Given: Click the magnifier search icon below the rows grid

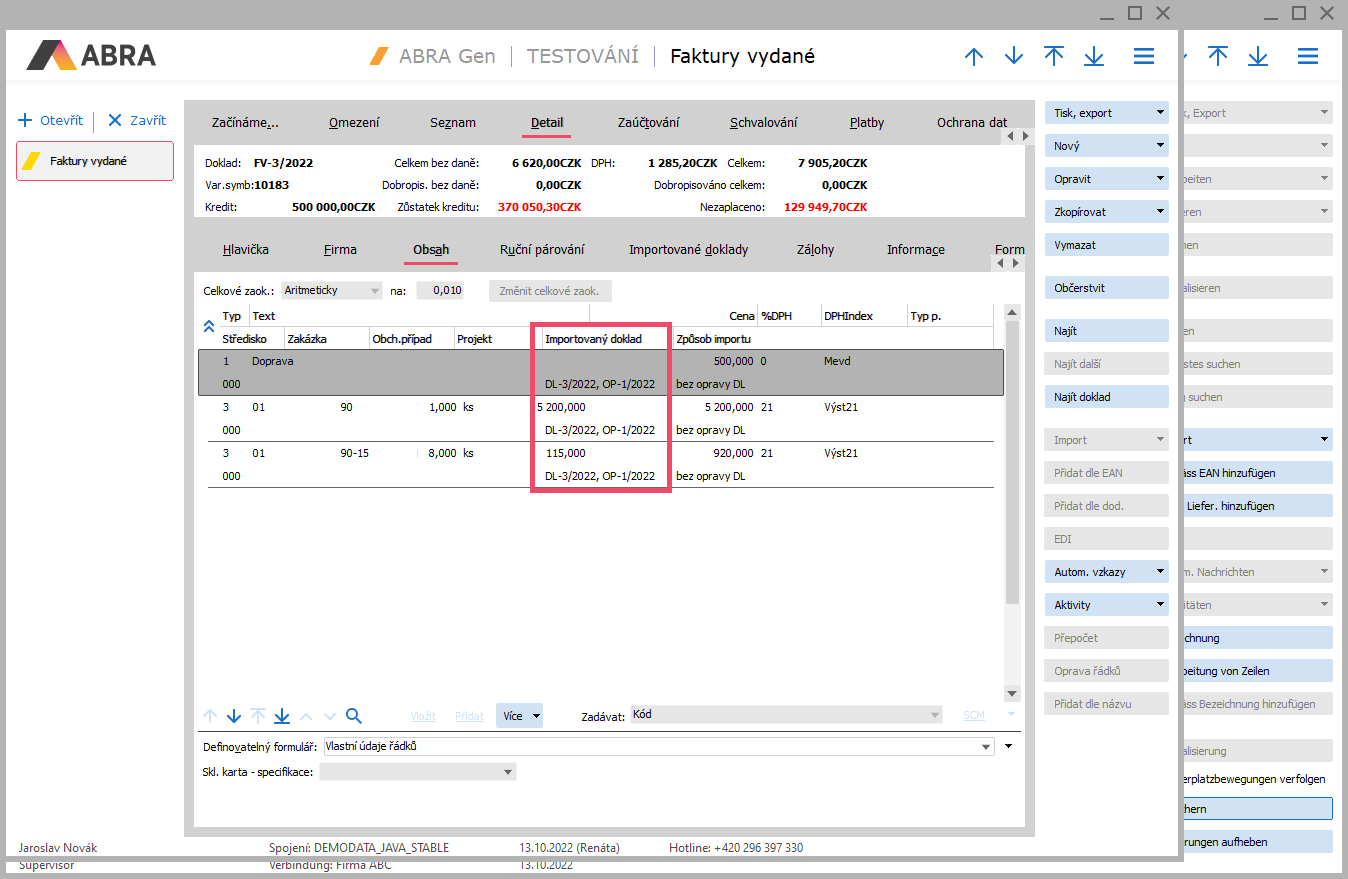Looking at the screenshot, I should point(353,716).
